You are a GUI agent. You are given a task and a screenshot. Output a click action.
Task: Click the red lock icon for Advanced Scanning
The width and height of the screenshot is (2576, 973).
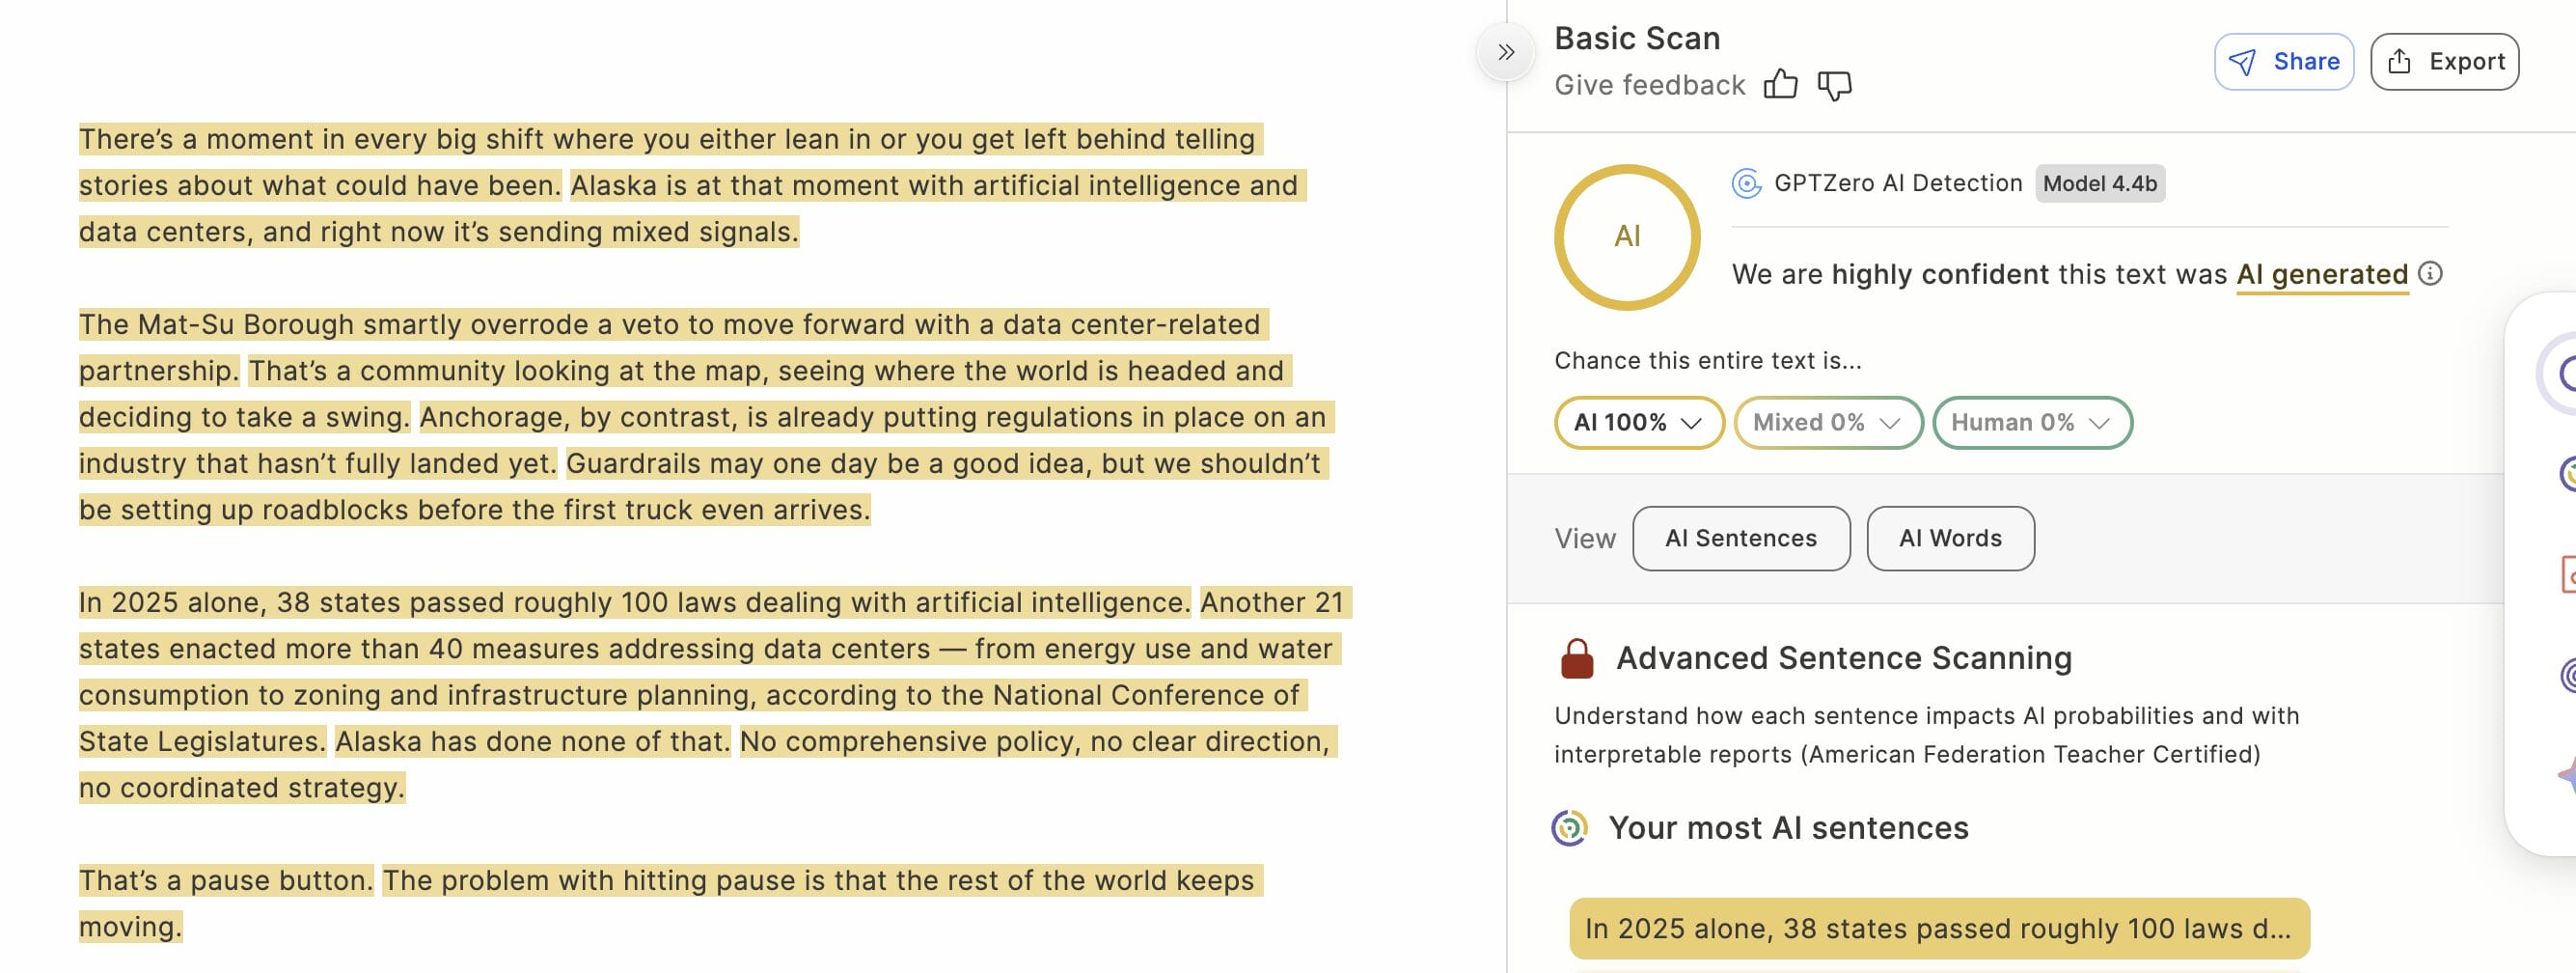(x=1577, y=659)
